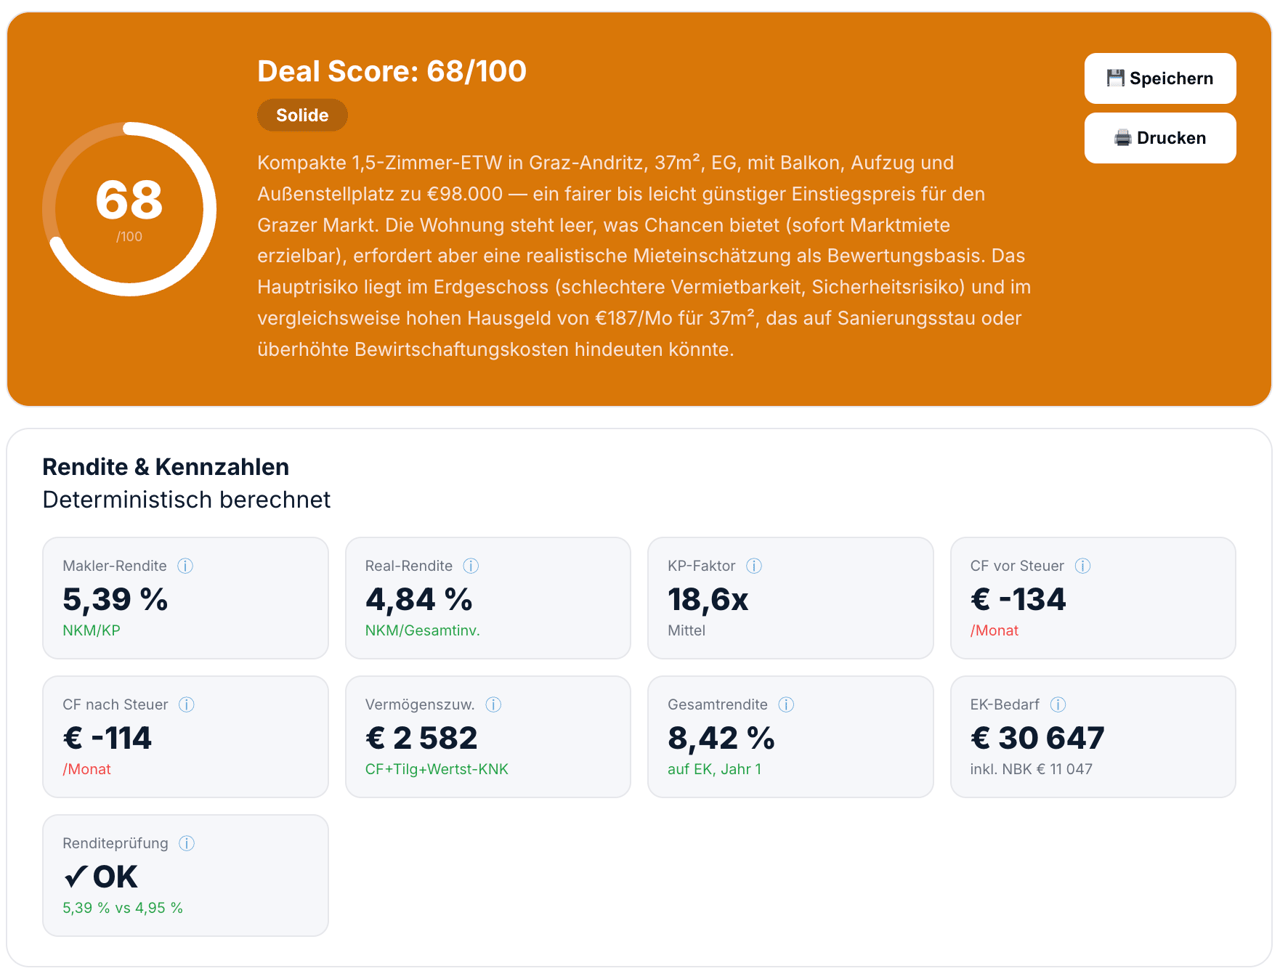The height and width of the screenshot is (979, 1280).
Task: Select the Solide rating badge
Action: [302, 115]
